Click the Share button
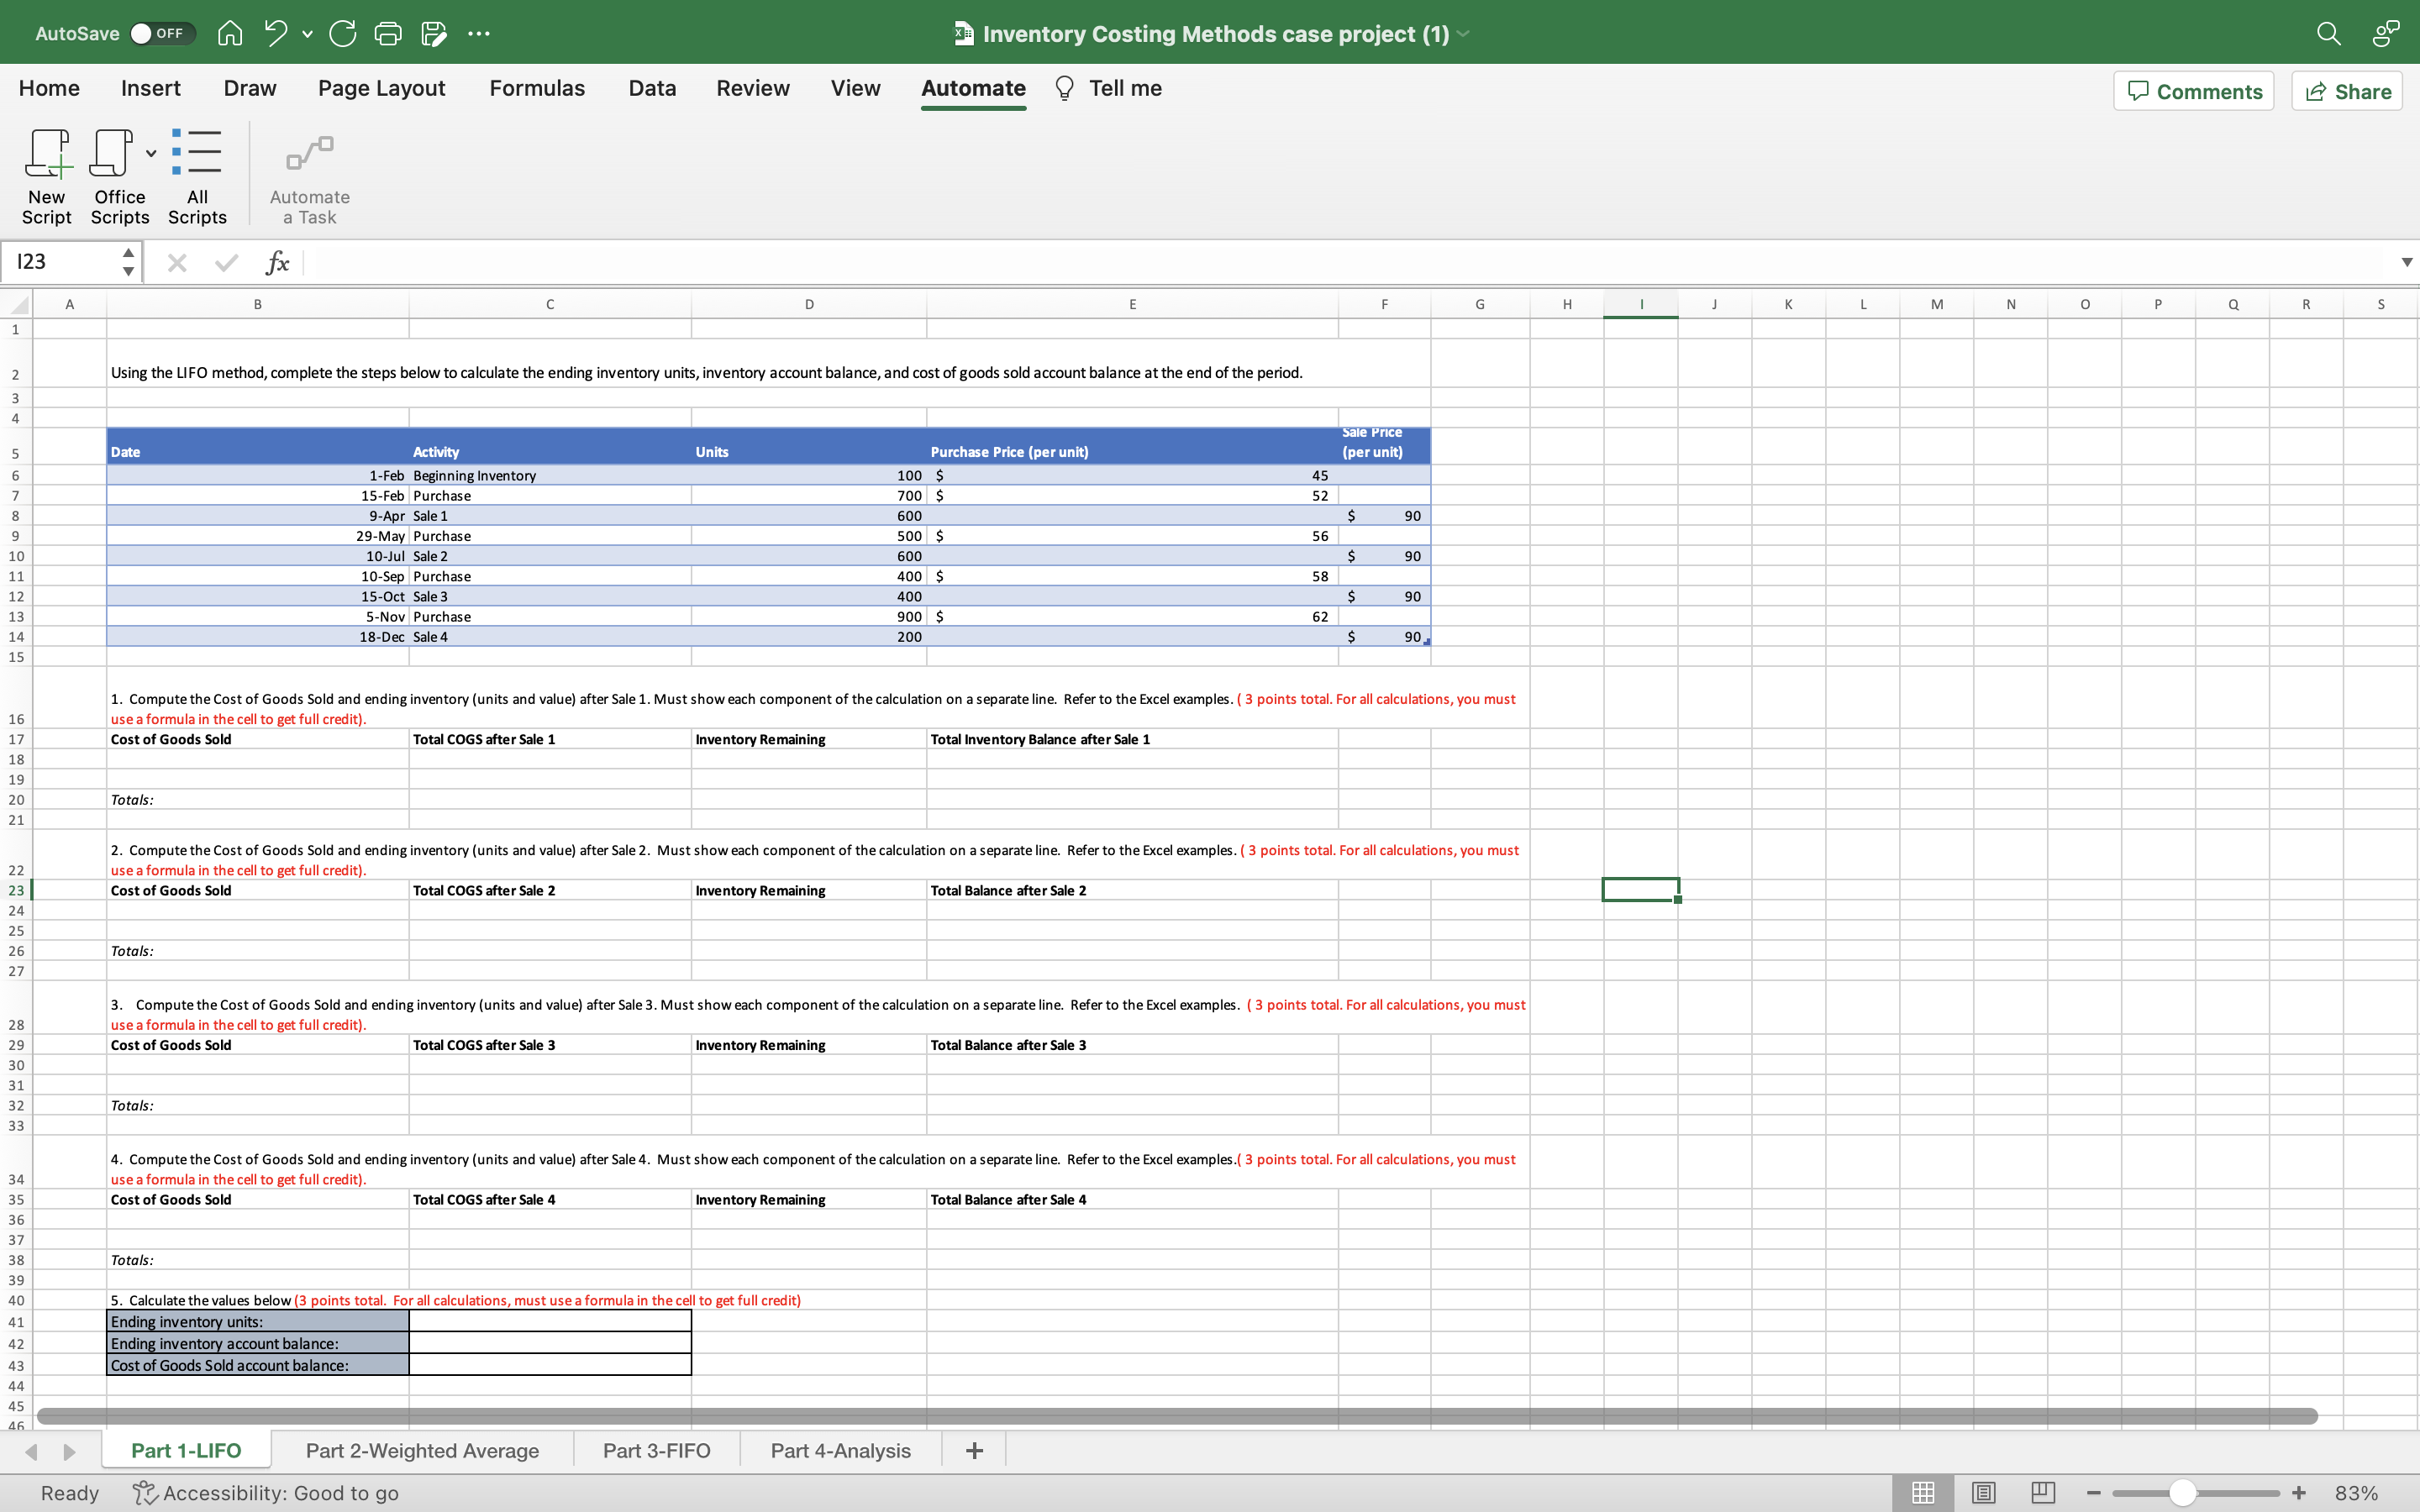The height and width of the screenshot is (1512, 2420). coord(2347,91)
